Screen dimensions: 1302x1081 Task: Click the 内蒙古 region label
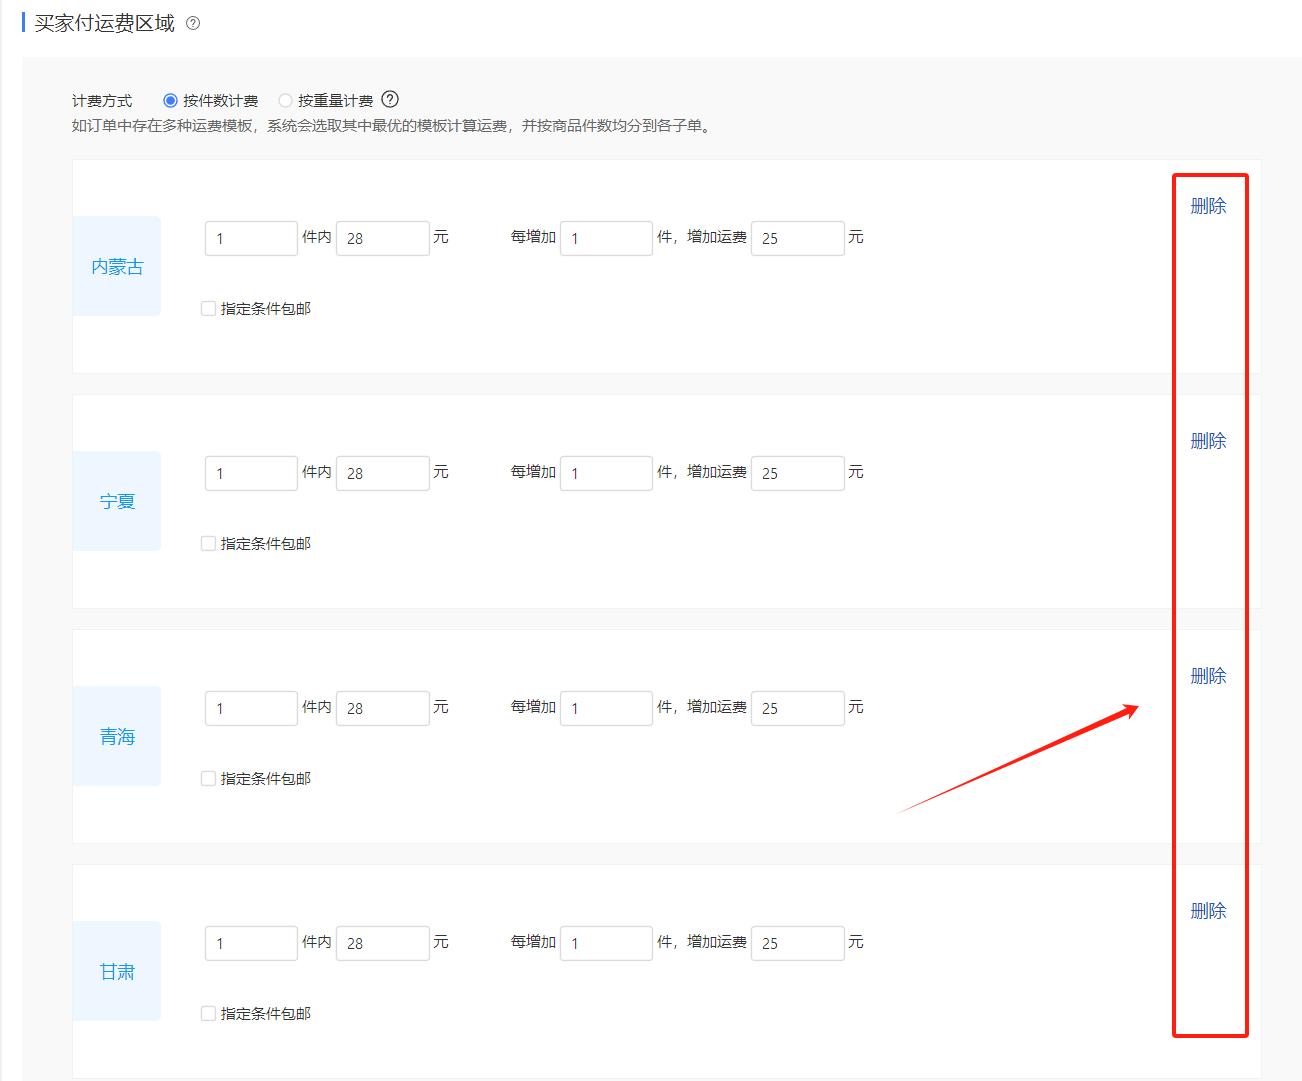tap(116, 266)
